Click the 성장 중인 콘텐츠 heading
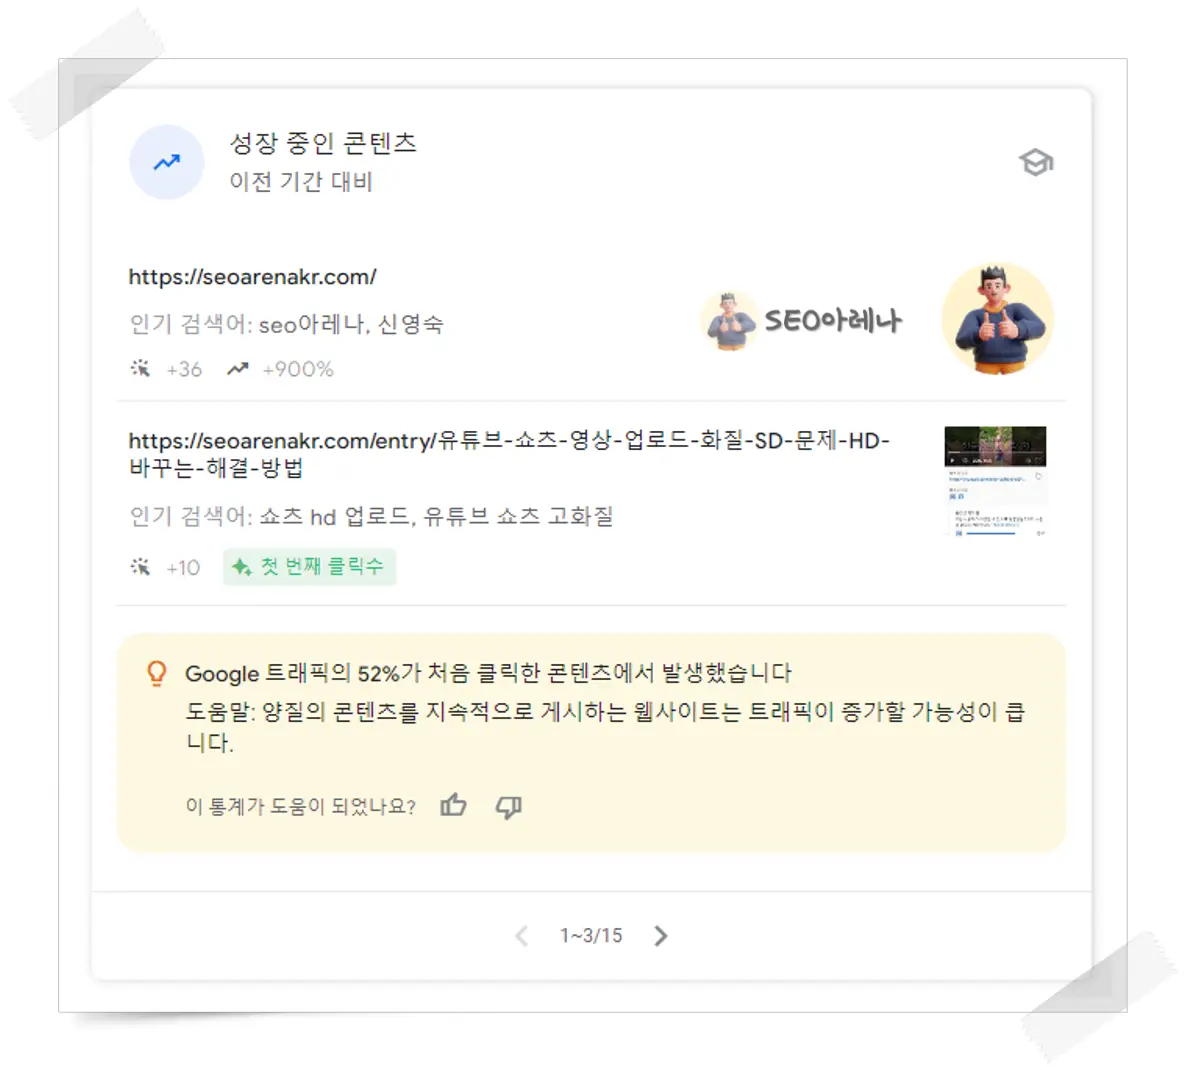This screenshot has height=1070, width=1185. coord(323,143)
